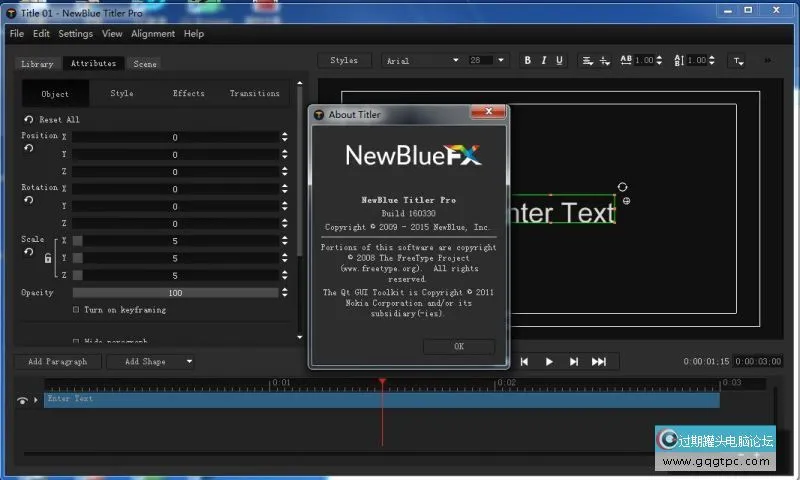Open the File menu

(x=17, y=34)
